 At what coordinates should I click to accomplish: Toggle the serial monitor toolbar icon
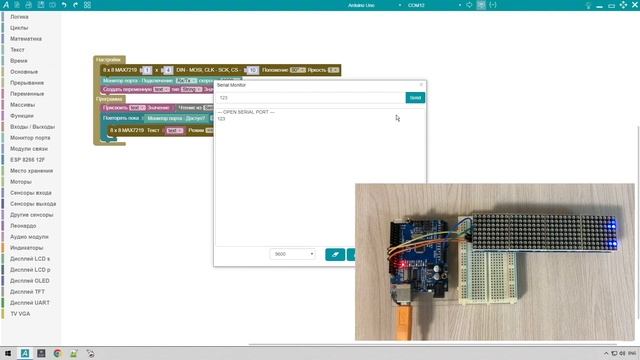tap(481, 5)
